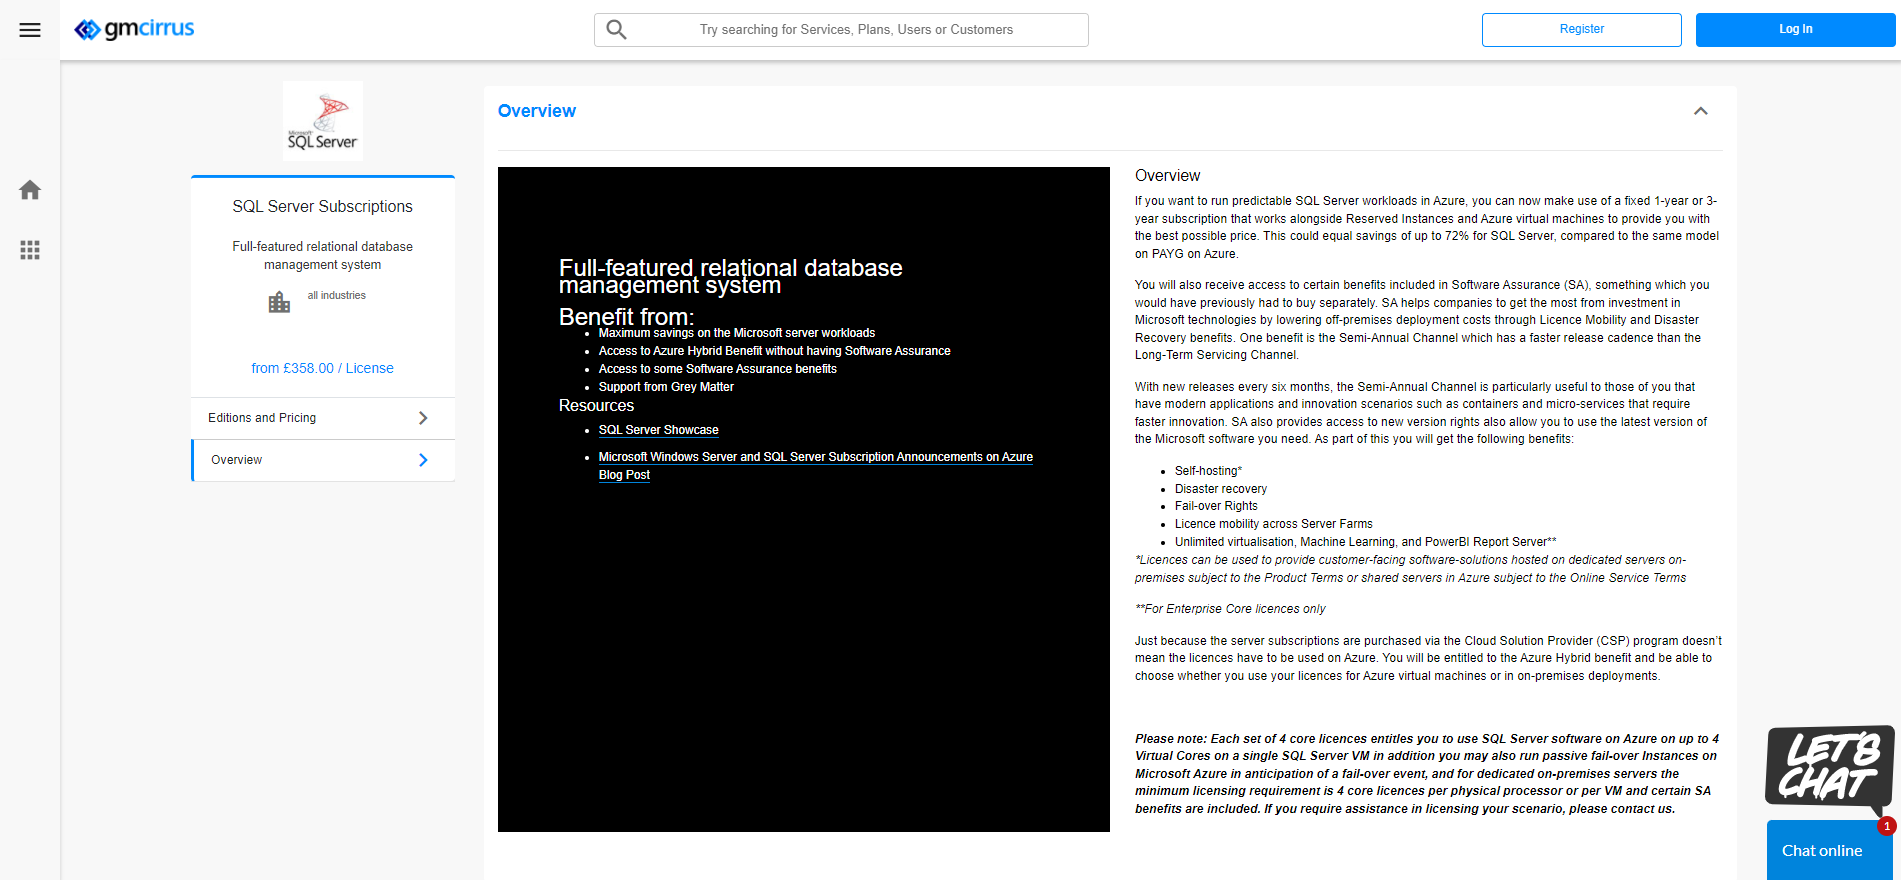Expand Editions and Pricing arrow
This screenshot has height=880, width=1901.
point(423,418)
